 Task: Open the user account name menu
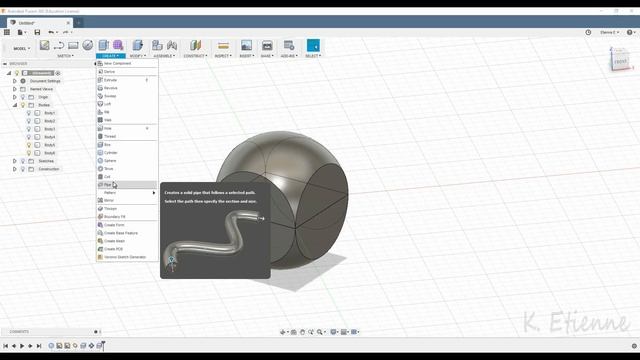pyautogui.click(x=609, y=32)
